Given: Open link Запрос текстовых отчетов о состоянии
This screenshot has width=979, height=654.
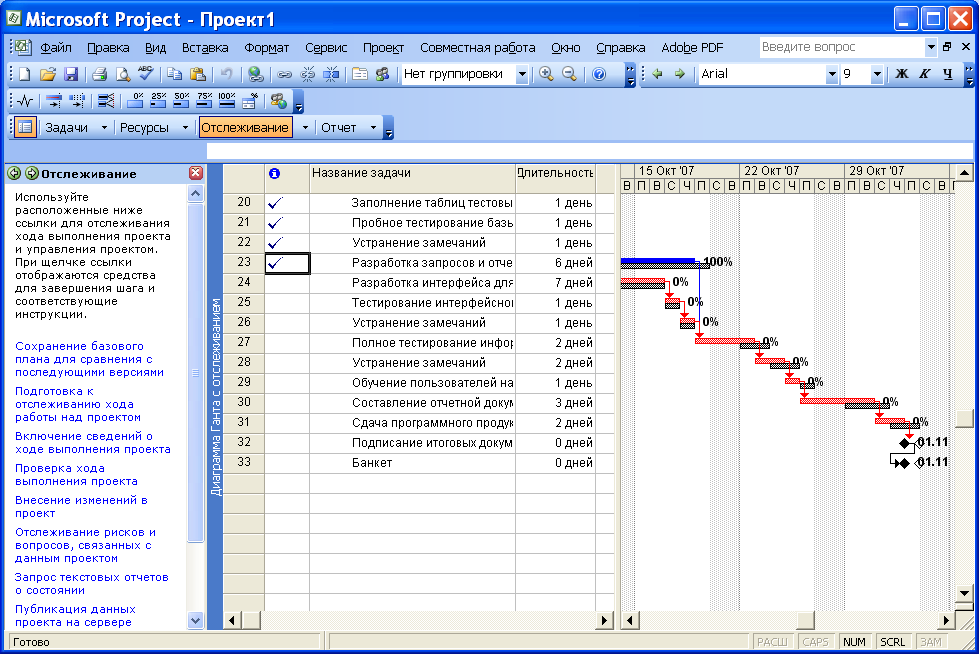Looking at the screenshot, I should click(x=92, y=583).
